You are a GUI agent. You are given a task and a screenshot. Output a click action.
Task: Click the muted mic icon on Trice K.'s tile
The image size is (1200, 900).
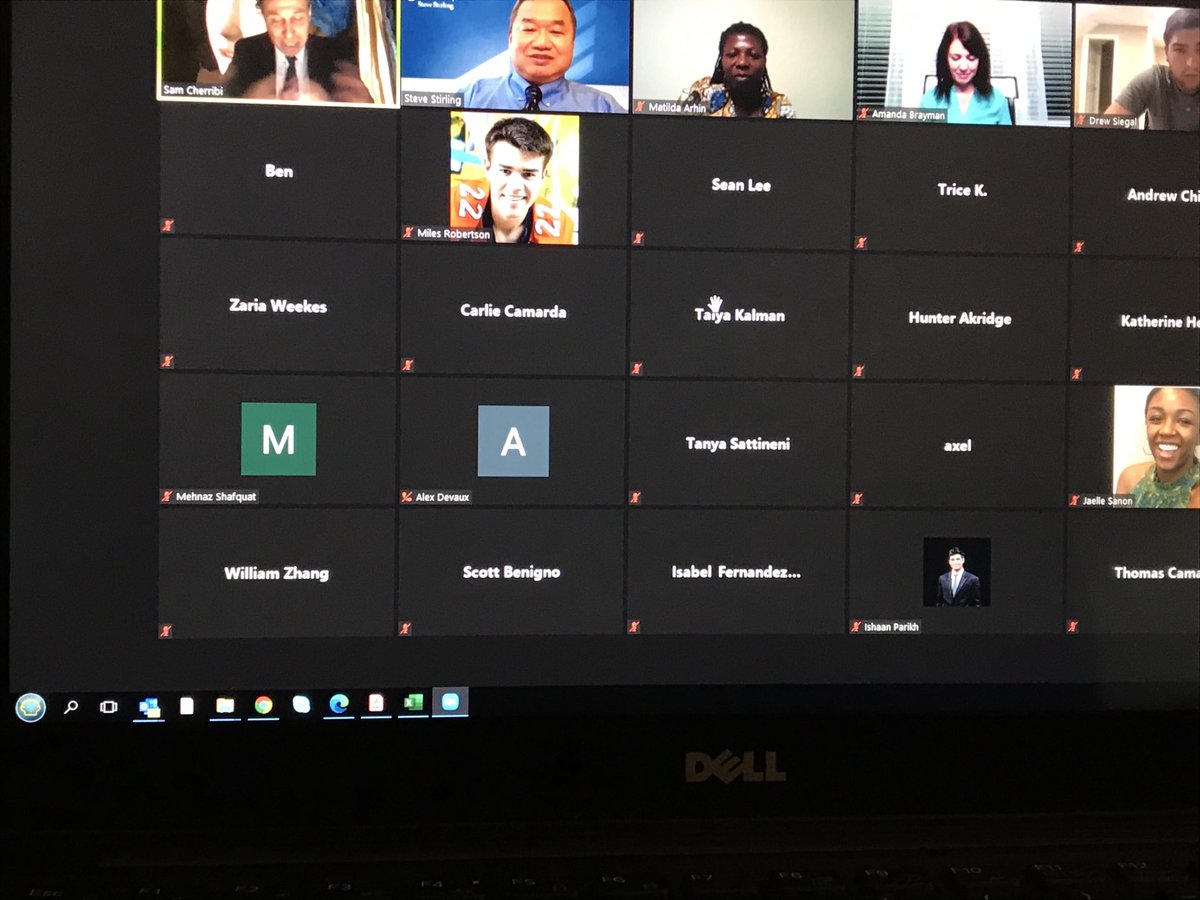[x=860, y=242]
